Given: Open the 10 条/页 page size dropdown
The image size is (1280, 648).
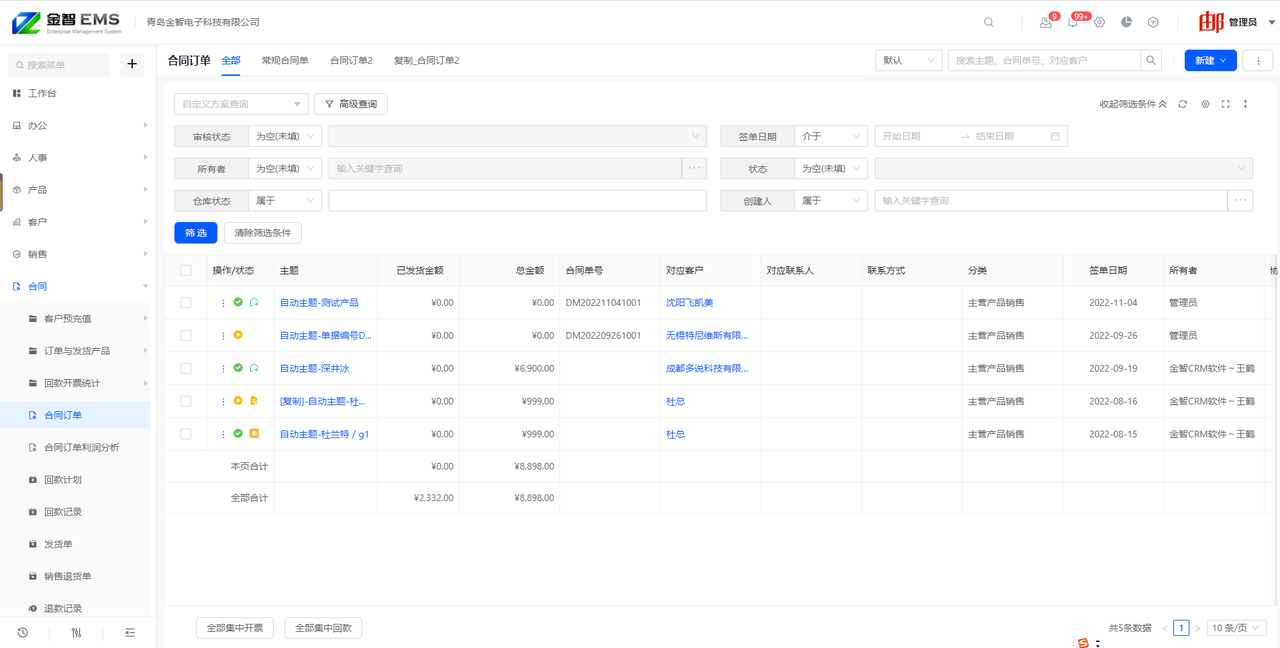Looking at the screenshot, I should (1237, 628).
